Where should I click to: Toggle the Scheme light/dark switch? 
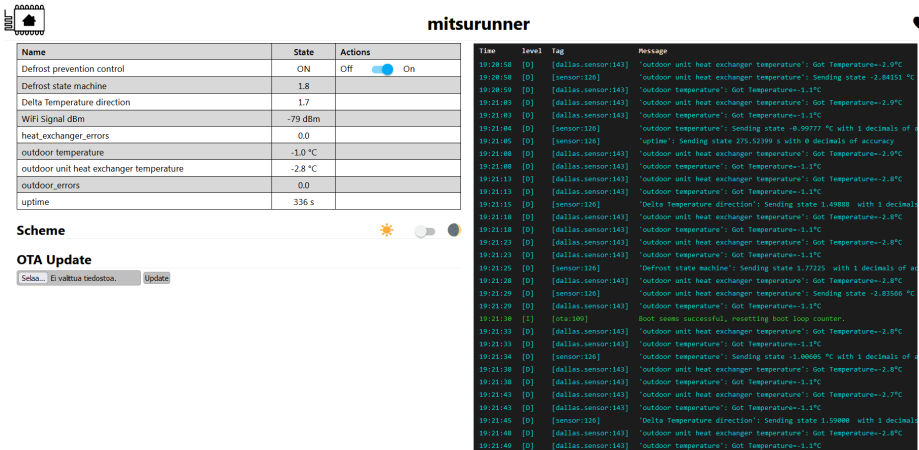(x=425, y=231)
